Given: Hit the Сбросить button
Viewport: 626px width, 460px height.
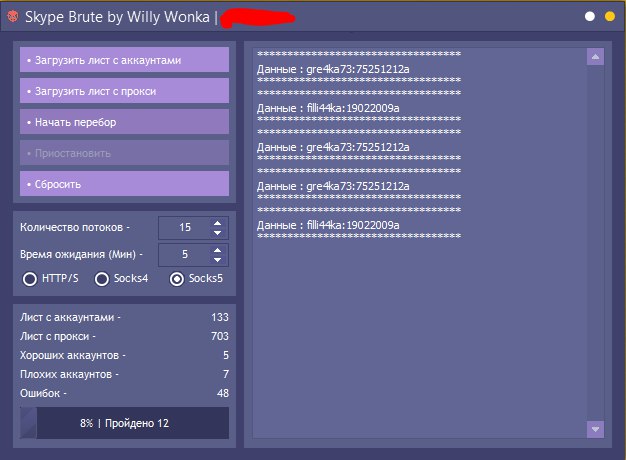Looking at the screenshot, I should click(124, 184).
